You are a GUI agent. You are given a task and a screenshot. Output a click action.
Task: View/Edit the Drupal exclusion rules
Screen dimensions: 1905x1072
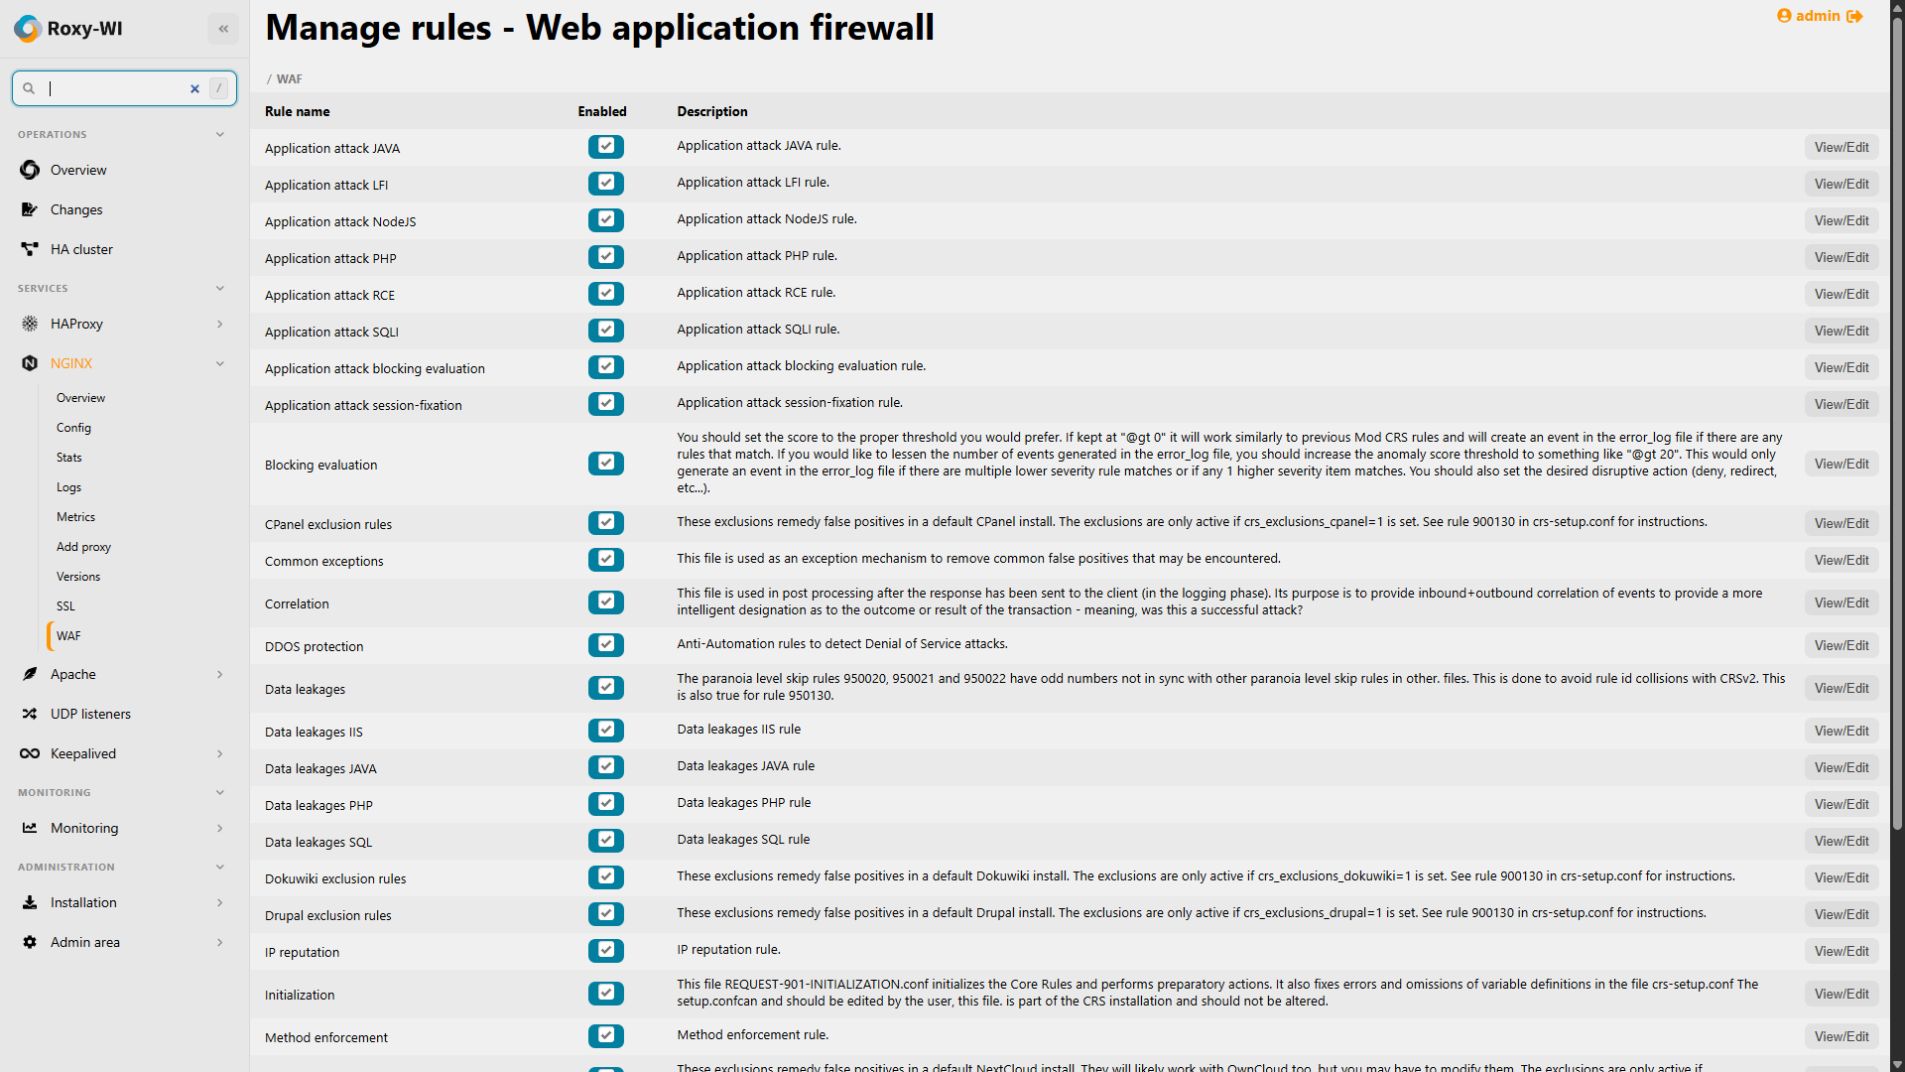1841,915
